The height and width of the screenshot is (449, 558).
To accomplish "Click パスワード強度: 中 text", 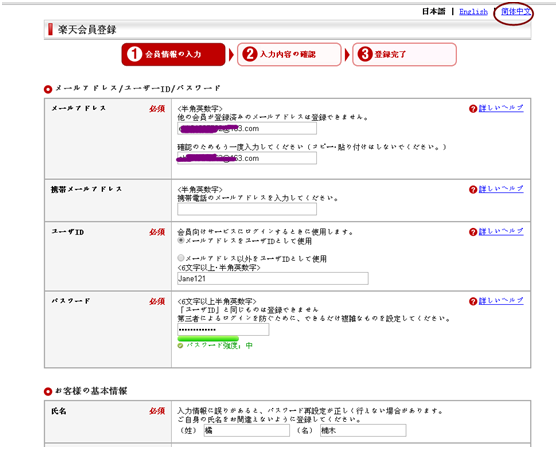I will click(220, 345).
